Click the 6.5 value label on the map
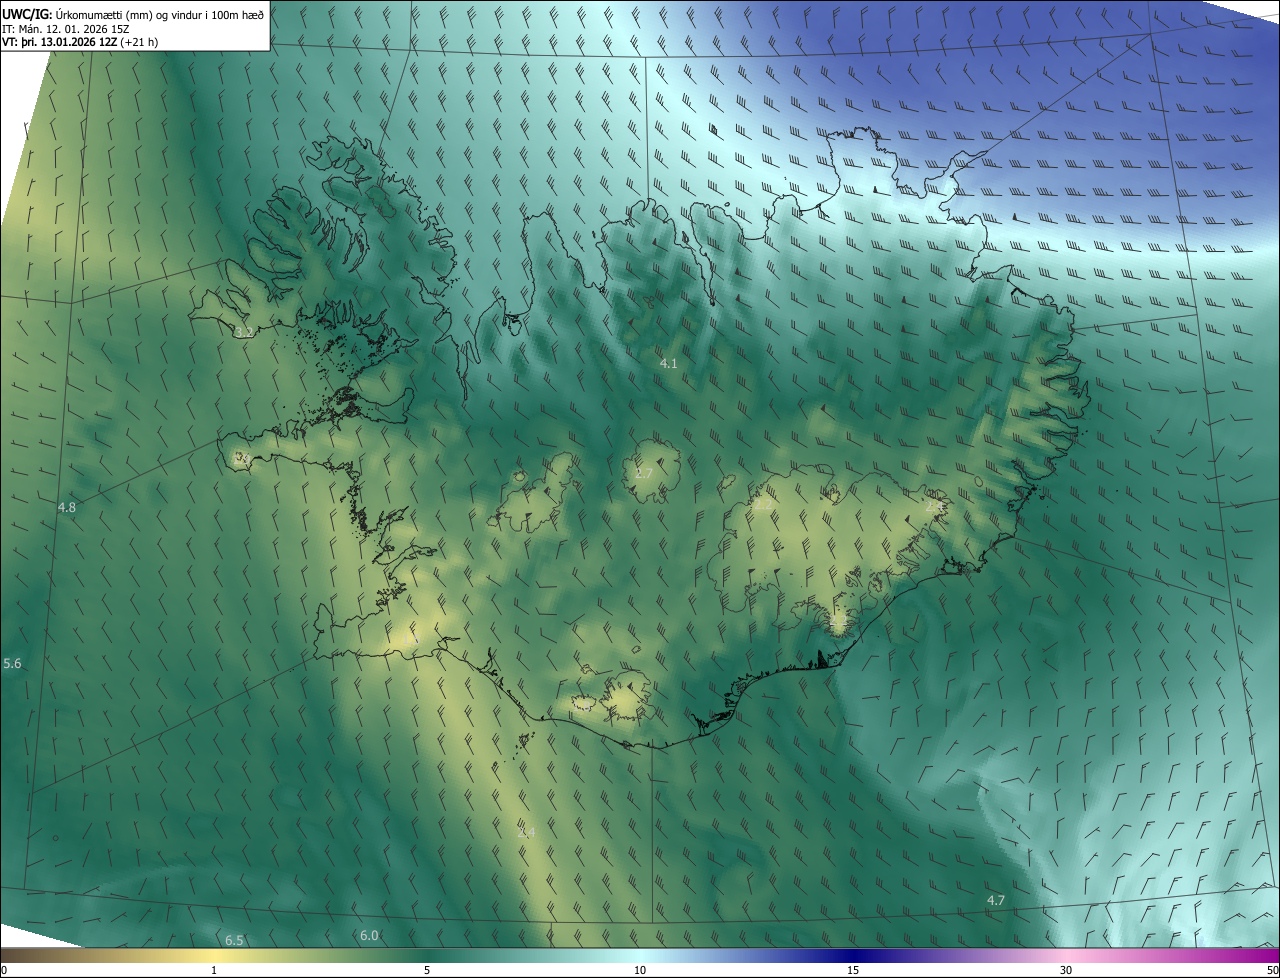 point(234,940)
